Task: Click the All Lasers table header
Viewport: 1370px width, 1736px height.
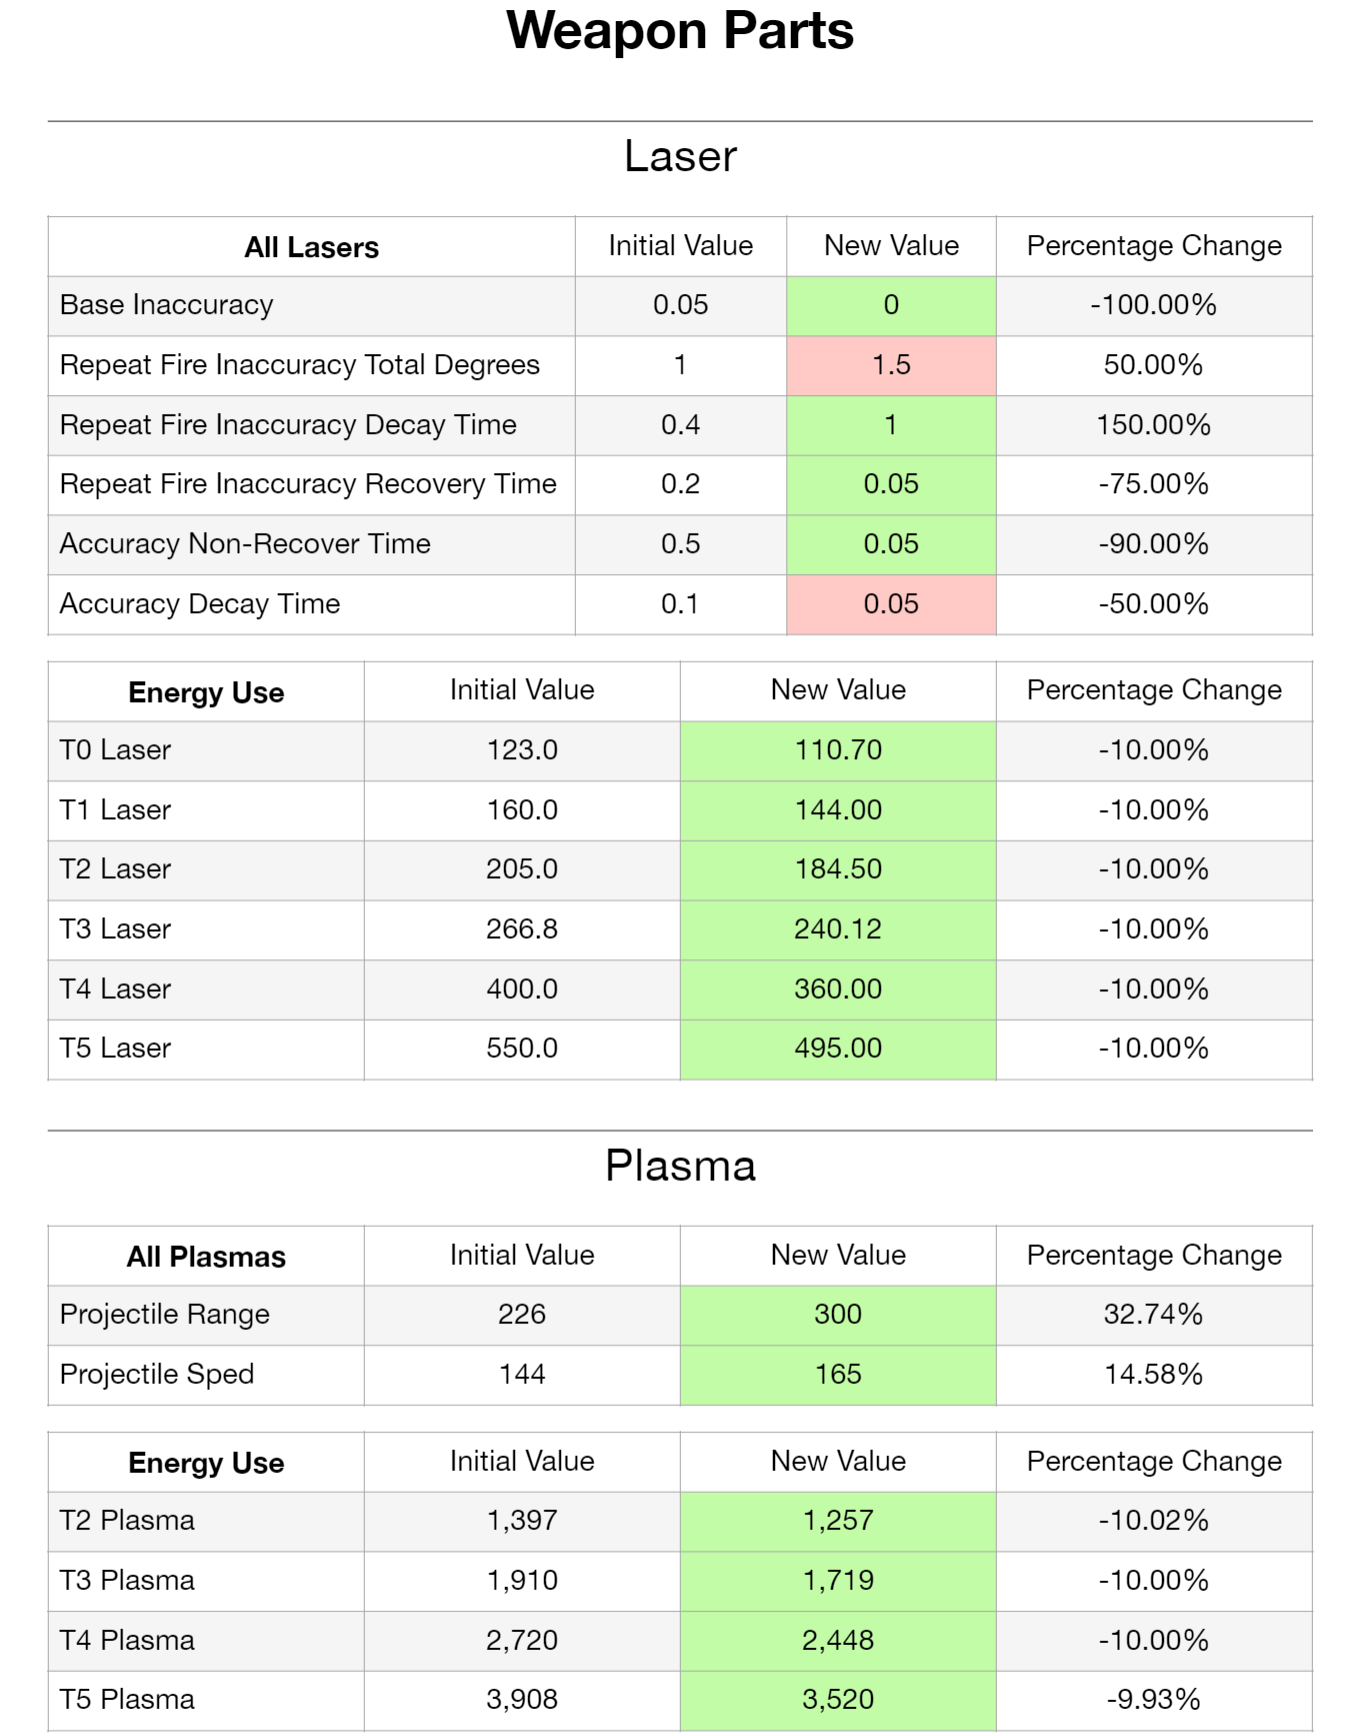Action: point(311,247)
